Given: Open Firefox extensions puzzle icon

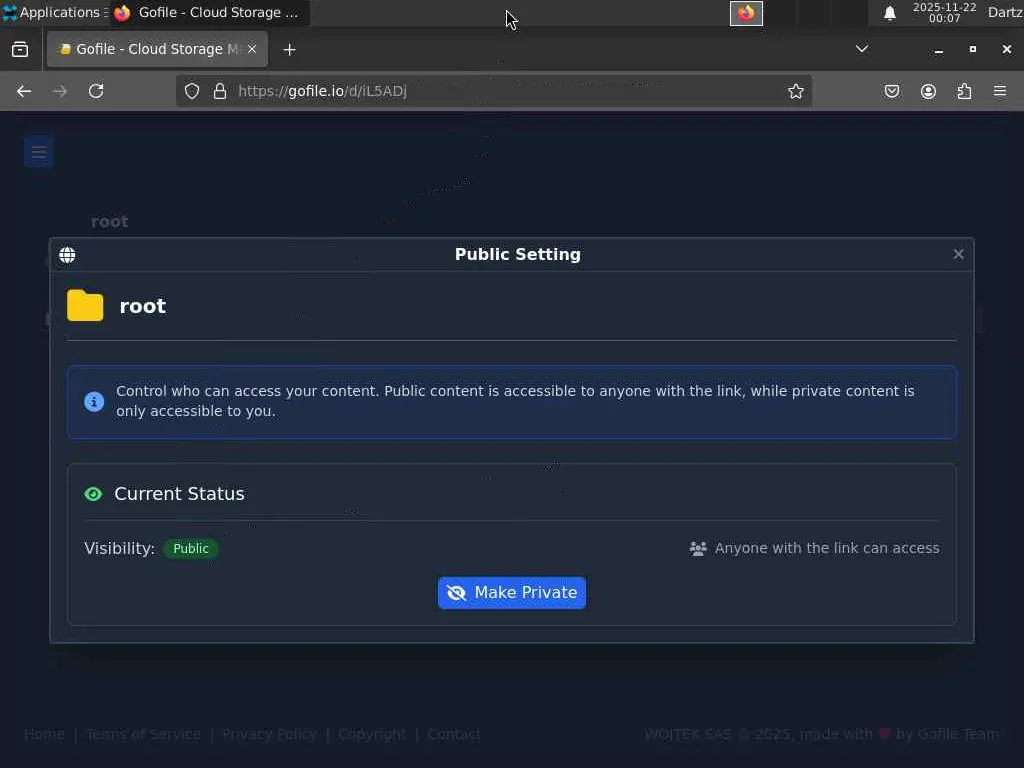Looking at the screenshot, I should (x=964, y=91).
